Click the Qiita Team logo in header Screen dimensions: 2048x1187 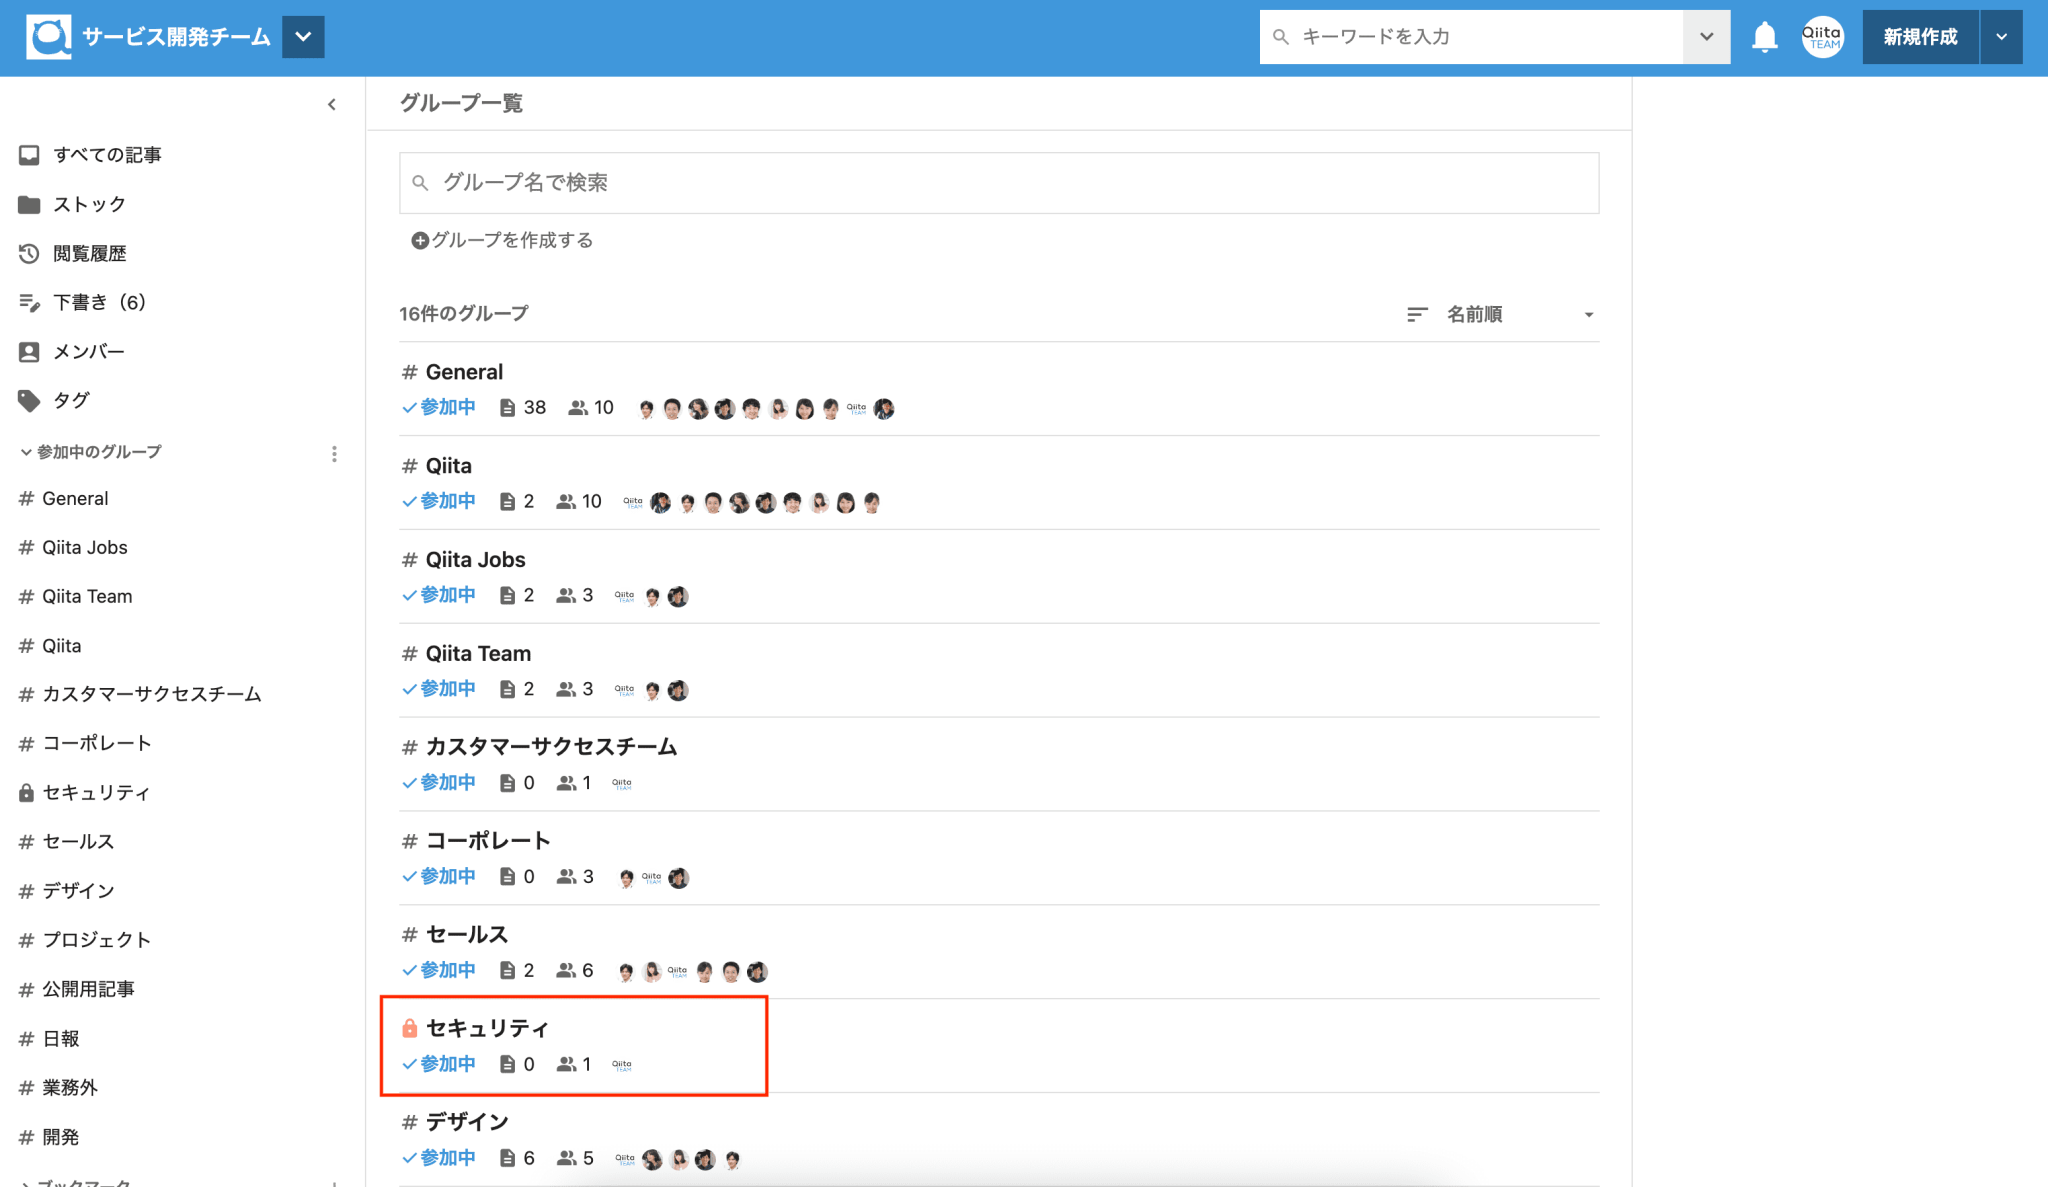[48, 37]
